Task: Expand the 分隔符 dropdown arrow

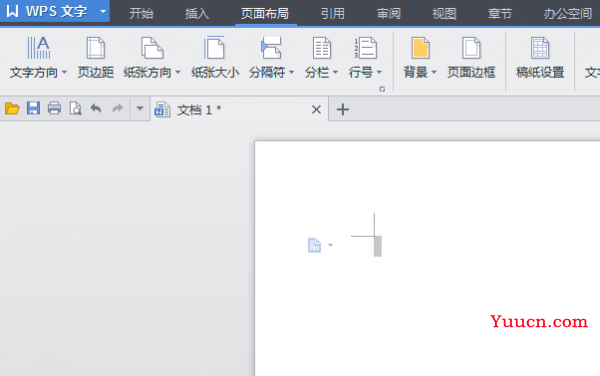Action: click(292, 72)
